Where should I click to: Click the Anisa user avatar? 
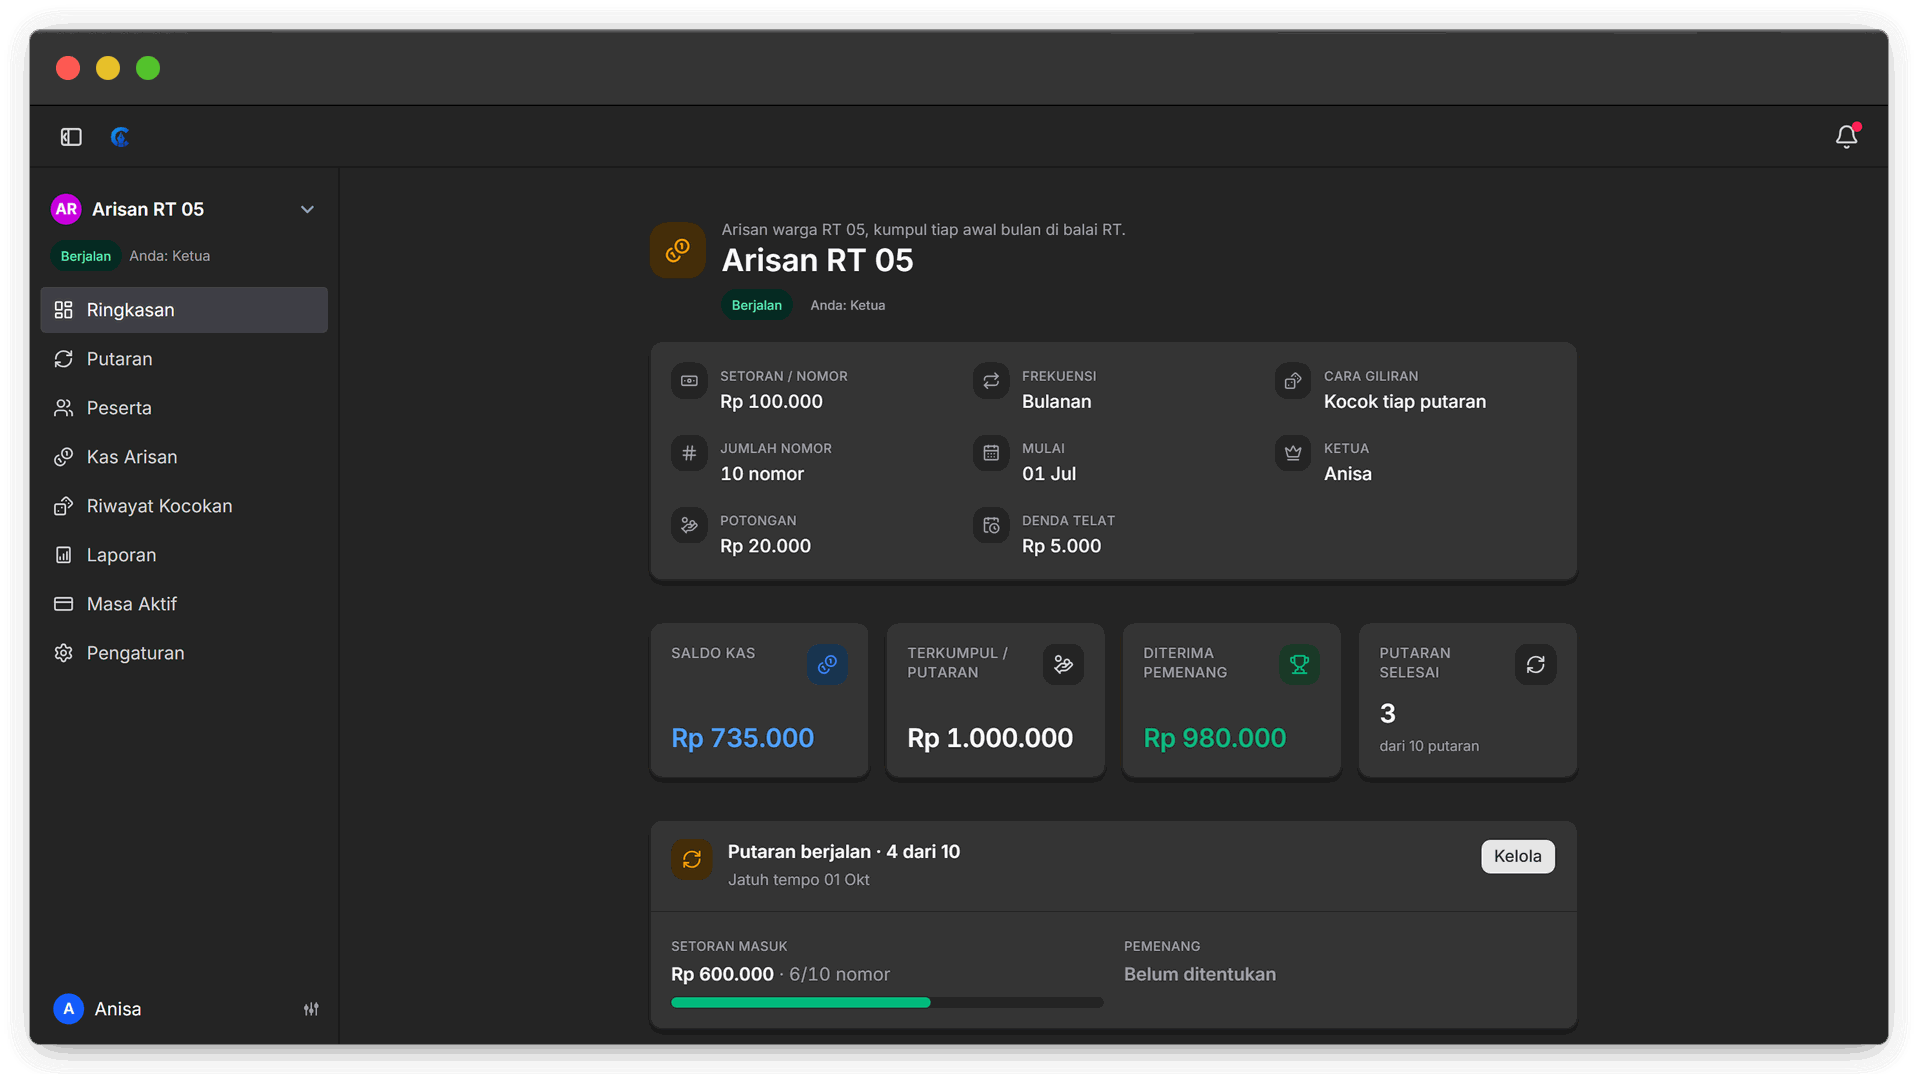[68, 1009]
